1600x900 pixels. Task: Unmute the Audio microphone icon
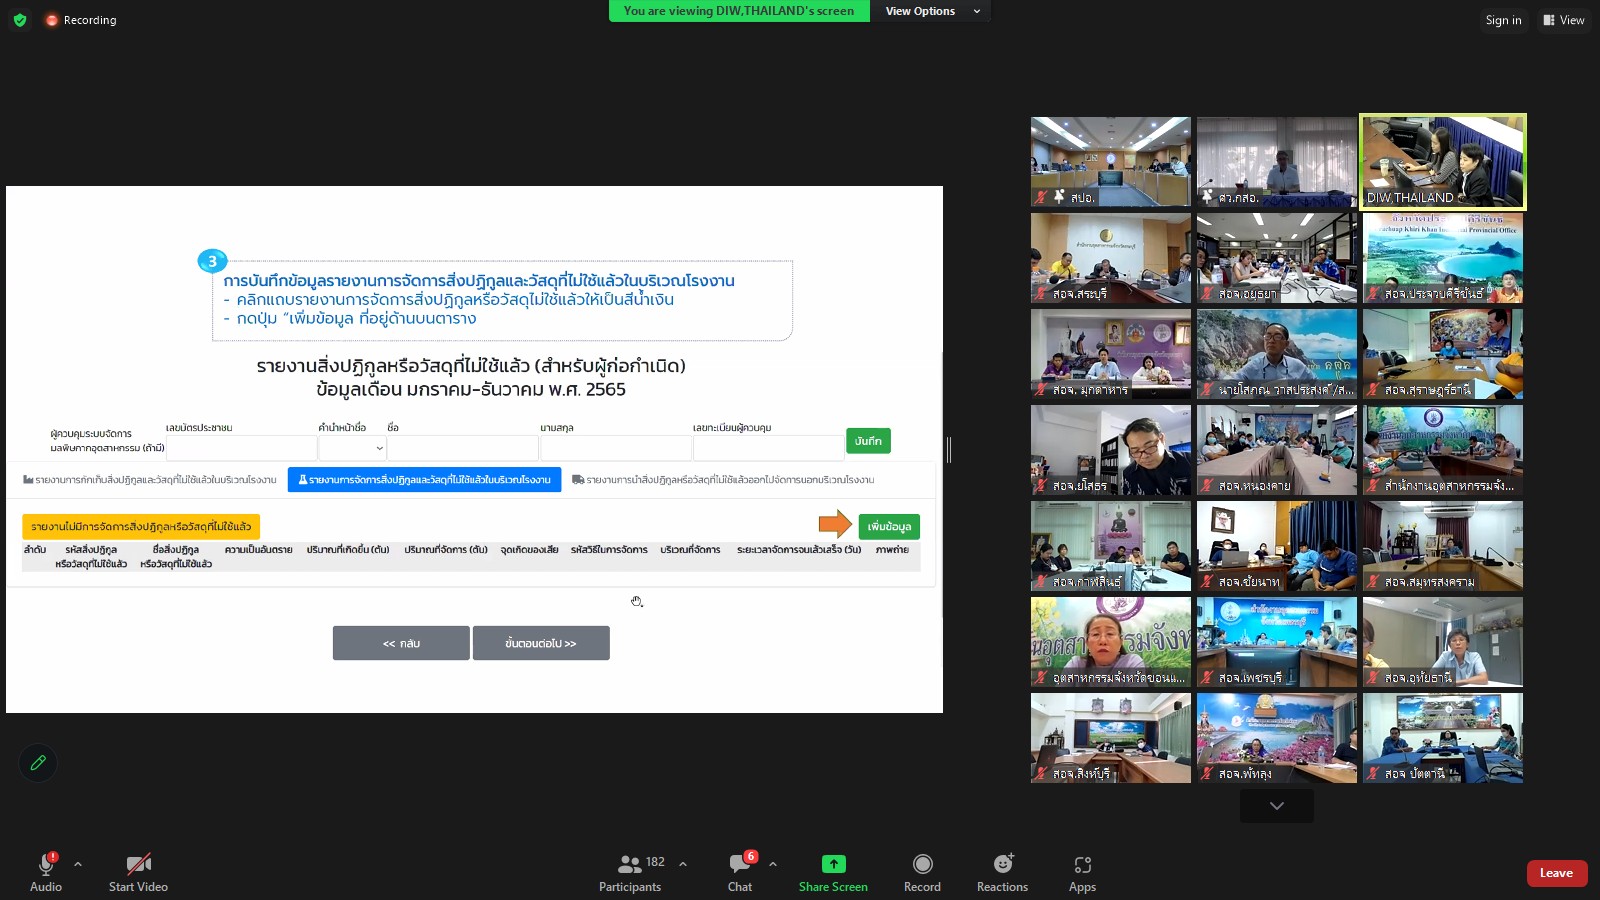point(46,864)
